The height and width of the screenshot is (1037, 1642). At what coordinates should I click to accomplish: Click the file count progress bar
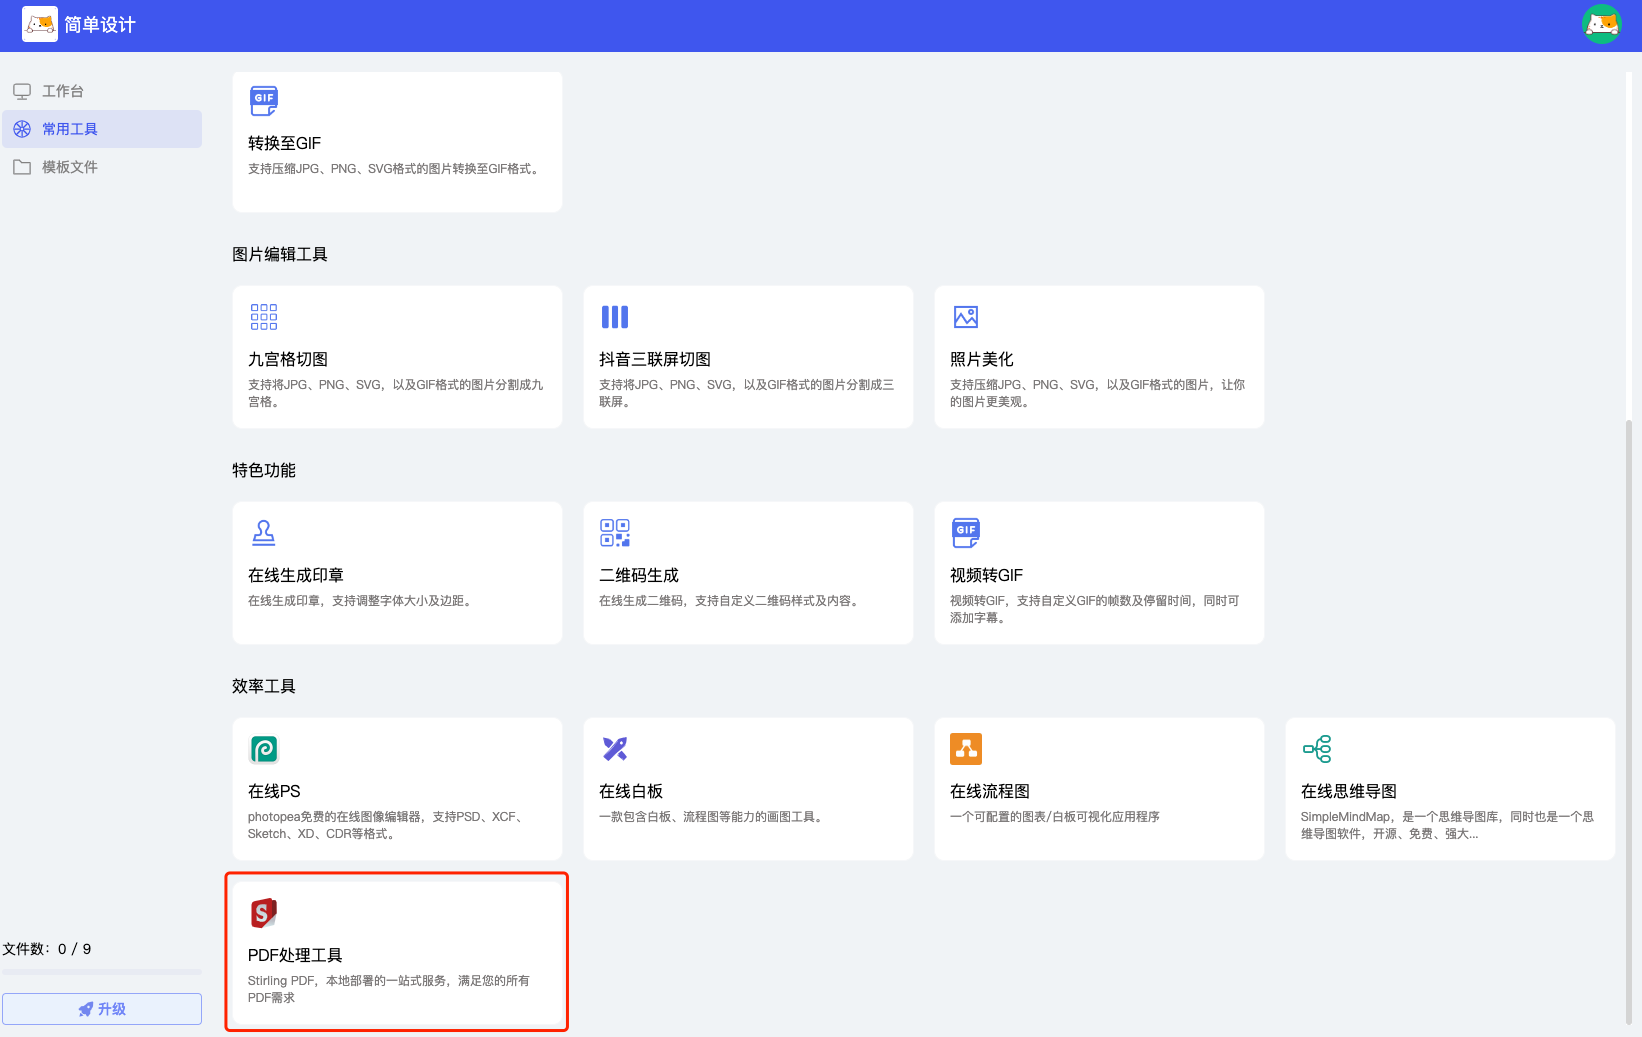(102, 972)
